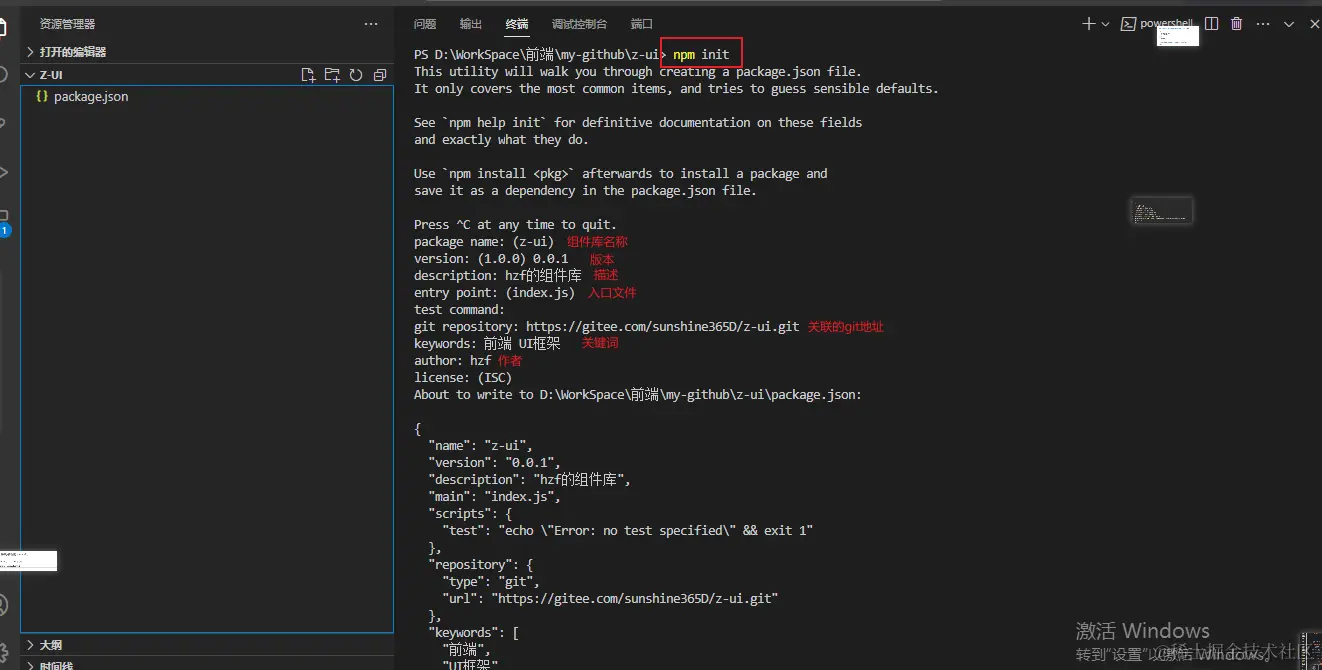Switch to the 输出 tab
The image size is (1322, 670).
click(471, 24)
